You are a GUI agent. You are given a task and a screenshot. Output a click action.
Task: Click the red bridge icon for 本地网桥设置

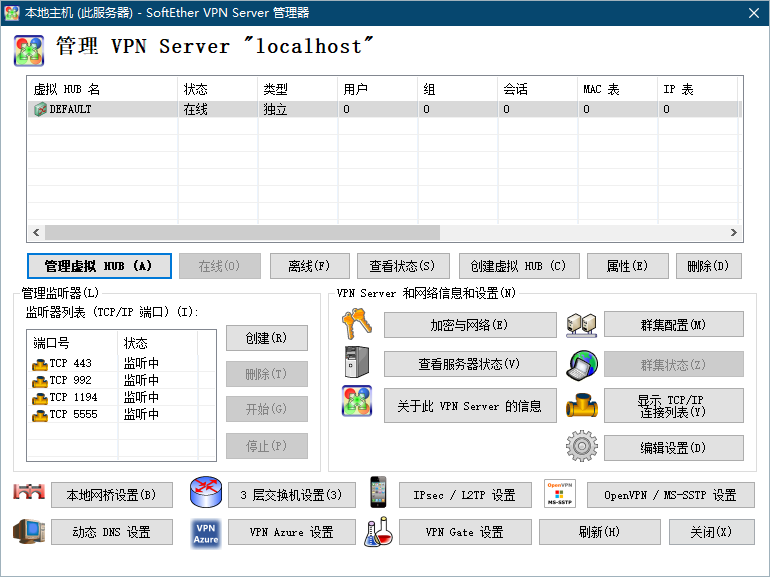(x=29, y=492)
